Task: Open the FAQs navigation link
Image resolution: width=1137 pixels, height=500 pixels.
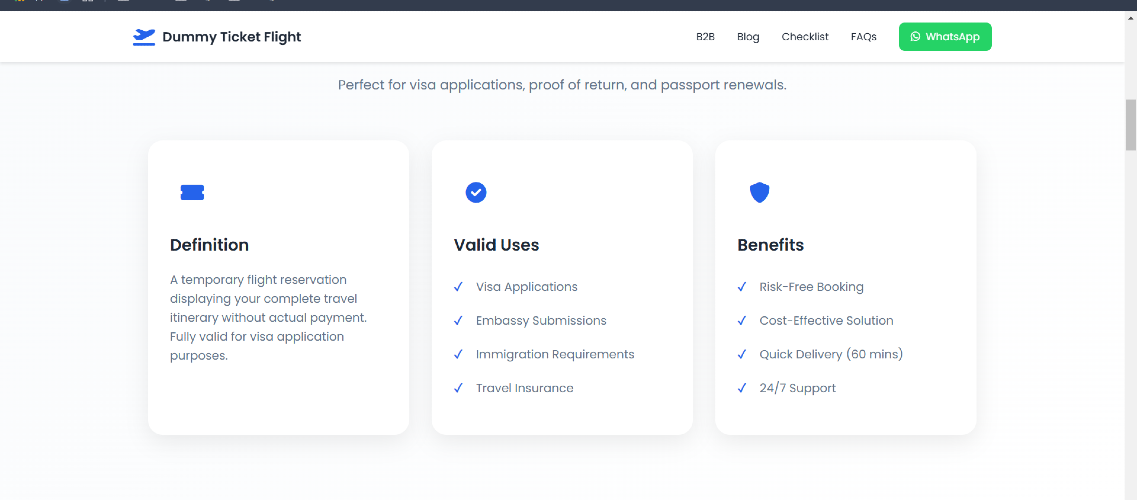Action: 864,37
